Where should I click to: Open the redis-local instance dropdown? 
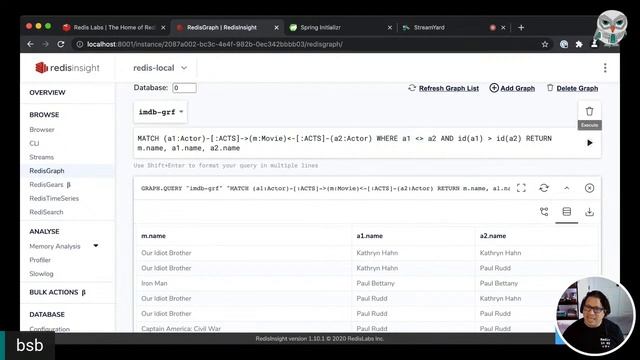[x=160, y=68]
